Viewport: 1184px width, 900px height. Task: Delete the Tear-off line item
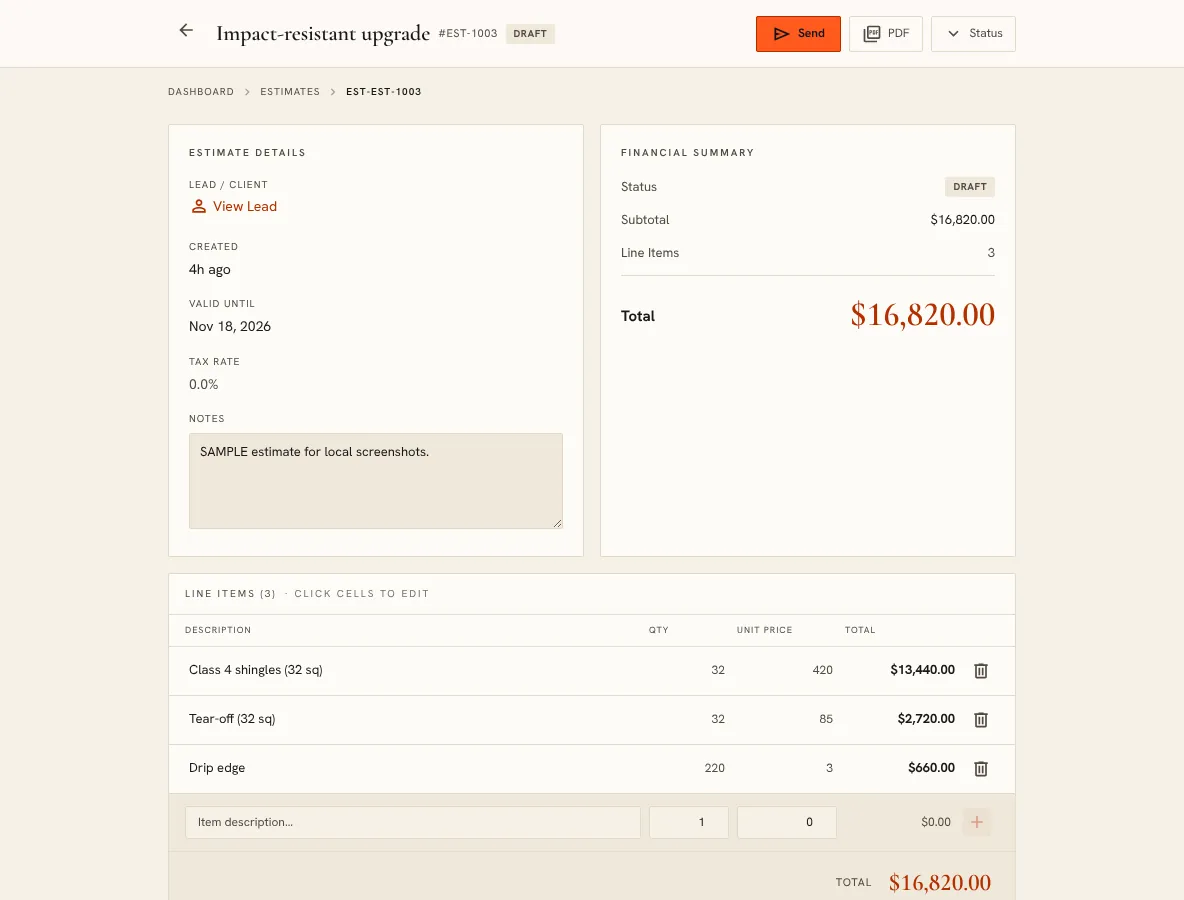pyautogui.click(x=980, y=720)
